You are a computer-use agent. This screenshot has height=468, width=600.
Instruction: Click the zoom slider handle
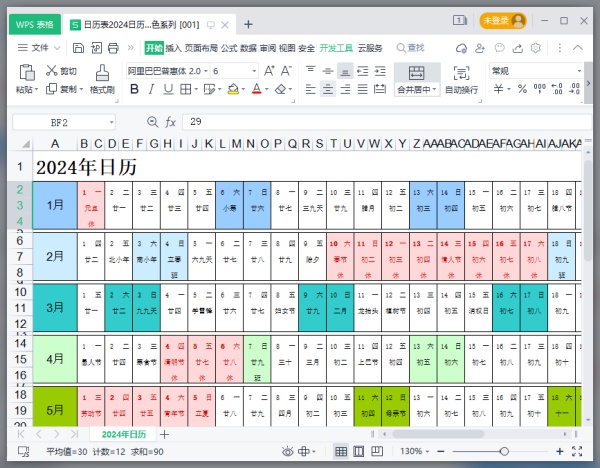click(504, 452)
